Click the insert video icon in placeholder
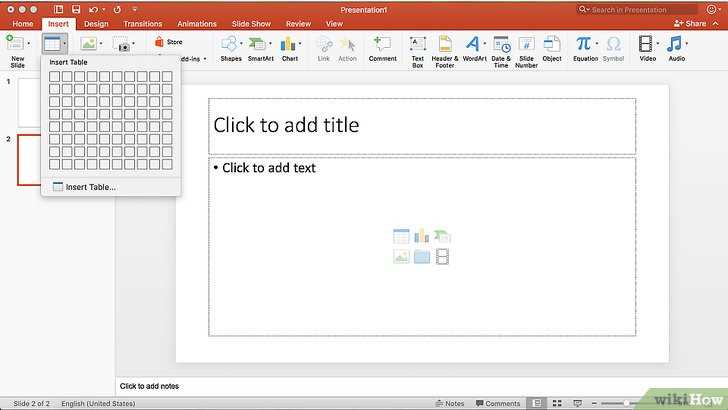Viewport: 728px width, 410px height. pos(442,256)
